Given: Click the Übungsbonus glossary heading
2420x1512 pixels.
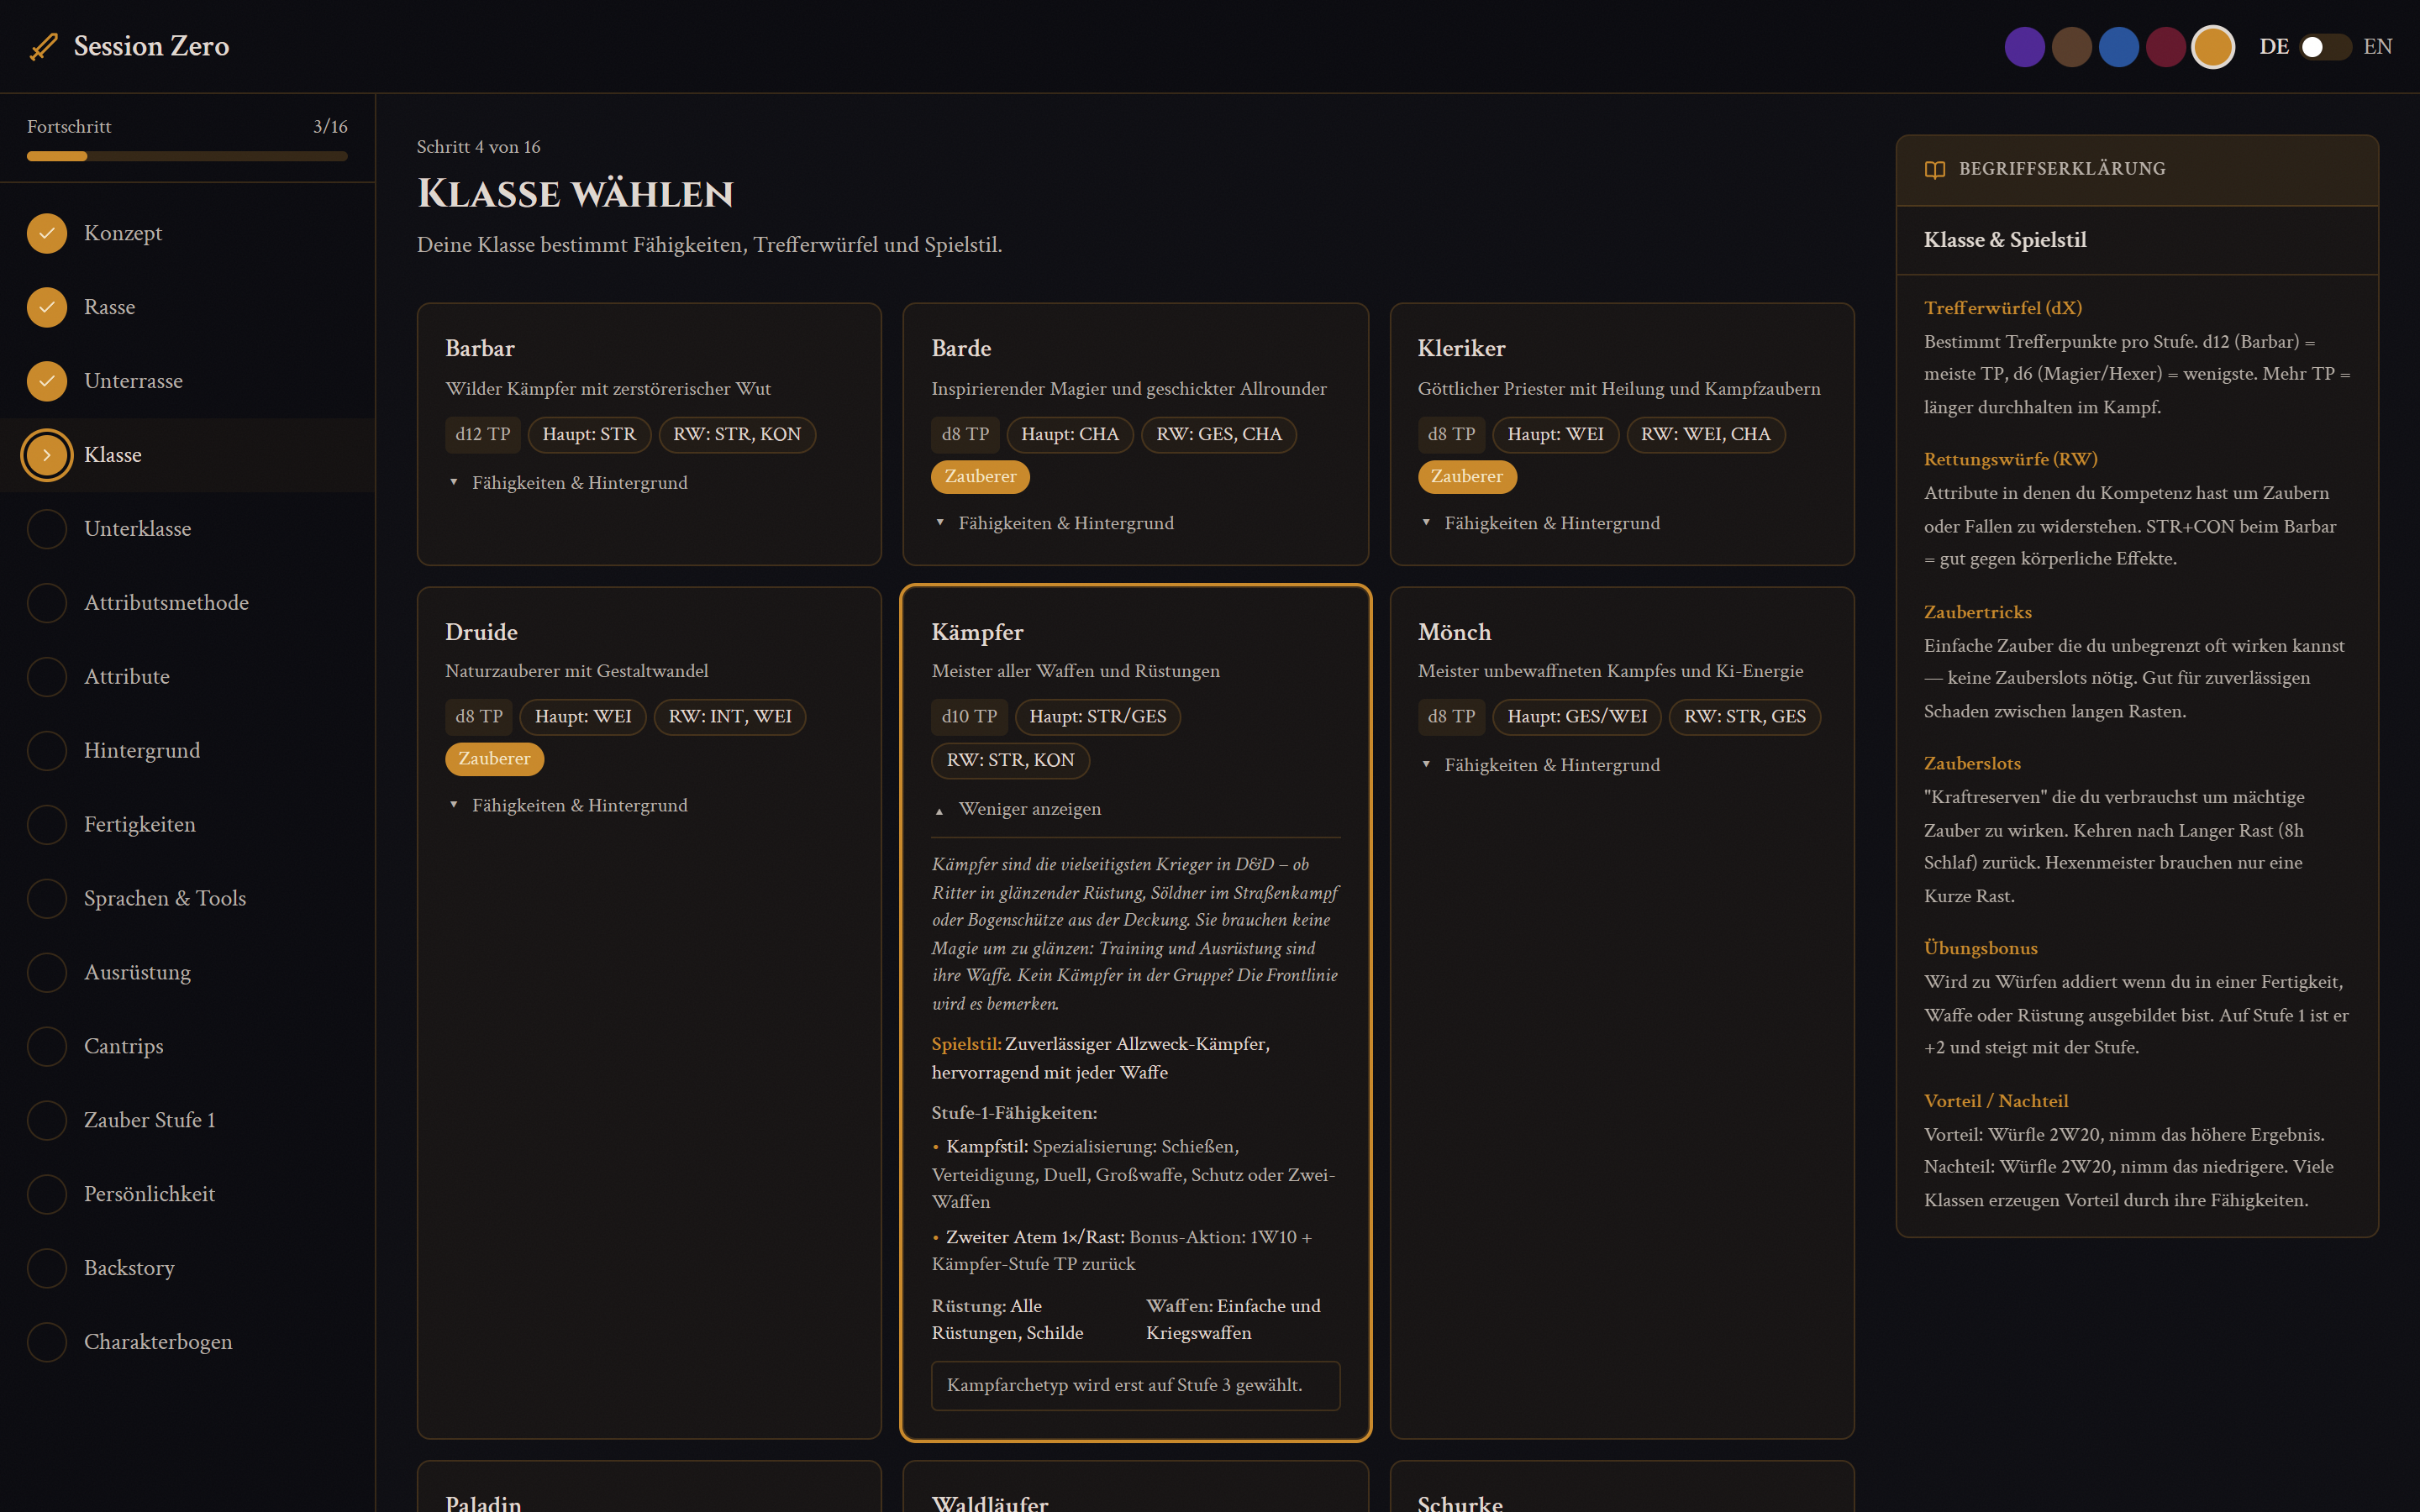Looking at the screenshot, I should 1981,948.
